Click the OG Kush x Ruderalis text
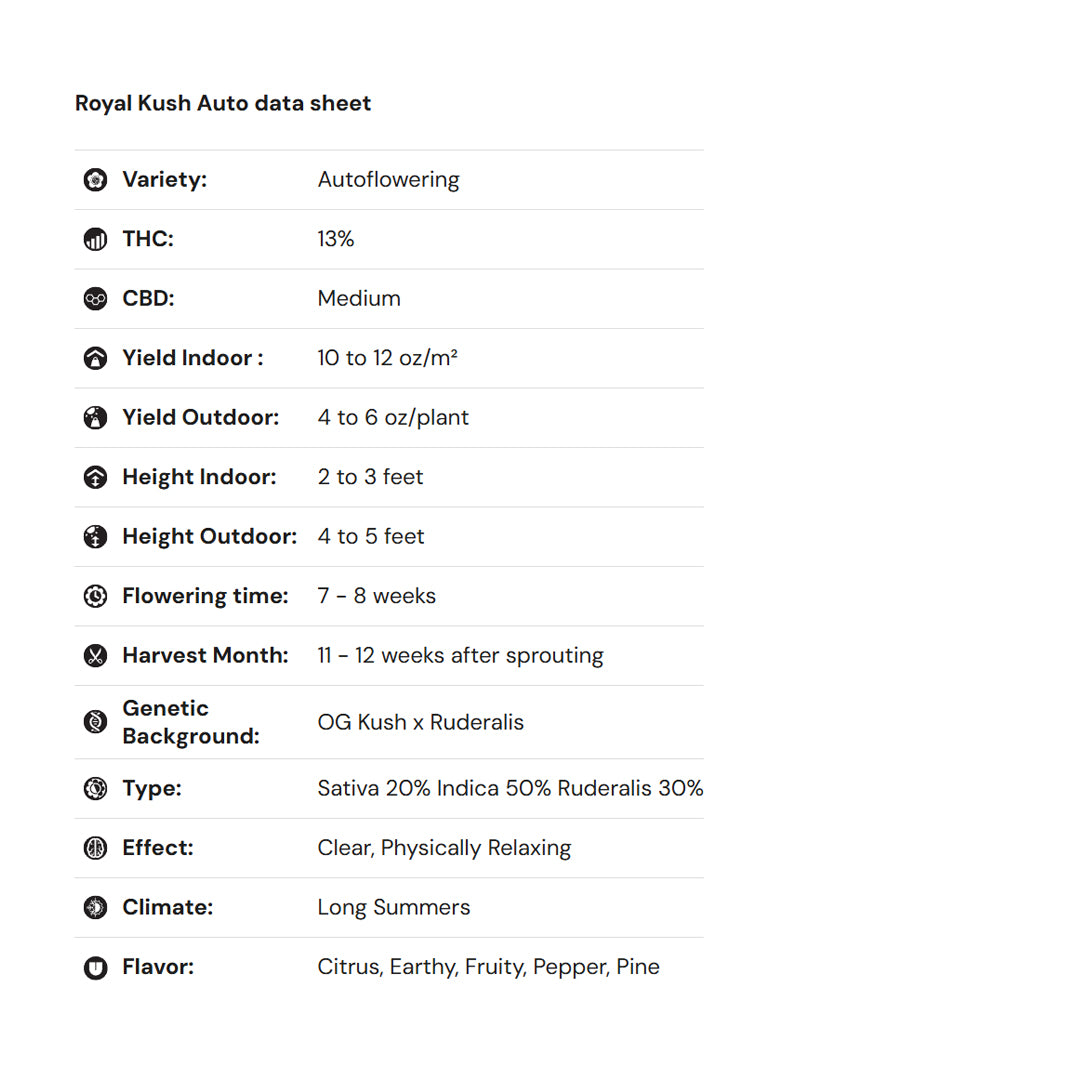This screenshot has width=1080, height=1080. (420, 722)
